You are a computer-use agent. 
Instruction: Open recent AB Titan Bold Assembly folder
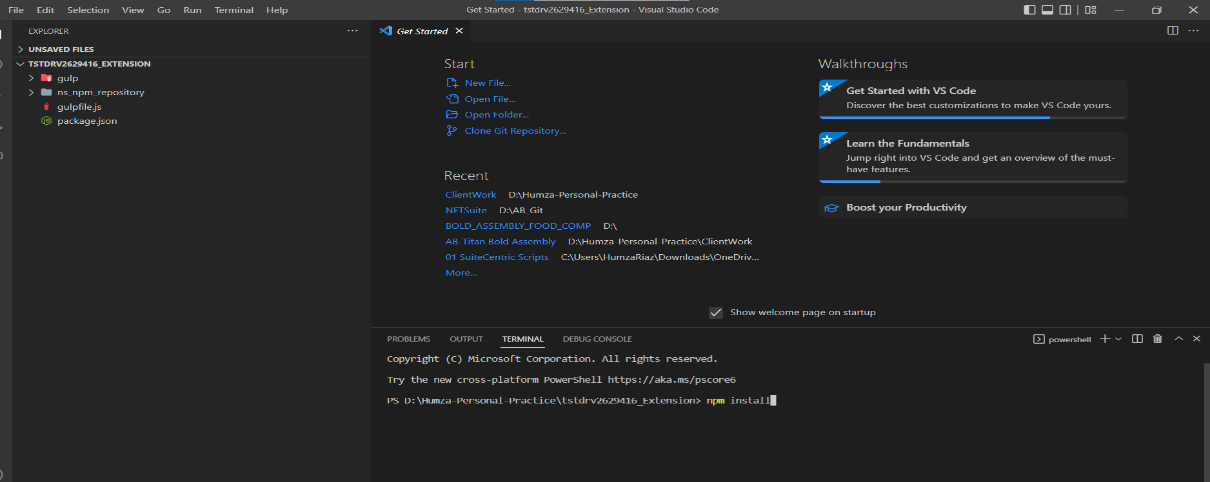[501, 241]
